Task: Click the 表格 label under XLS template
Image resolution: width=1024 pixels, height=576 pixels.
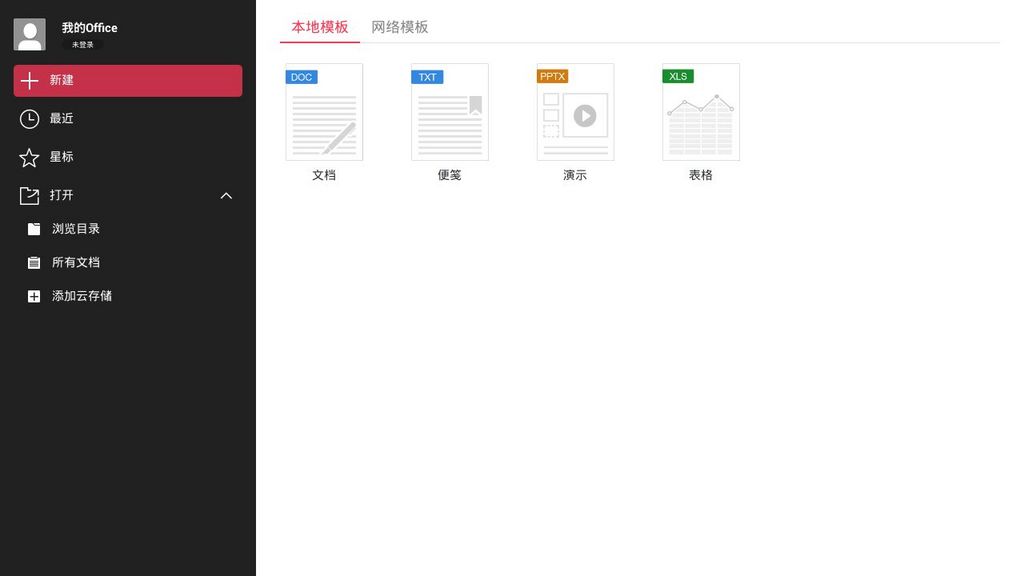Action: click(701, 175)
